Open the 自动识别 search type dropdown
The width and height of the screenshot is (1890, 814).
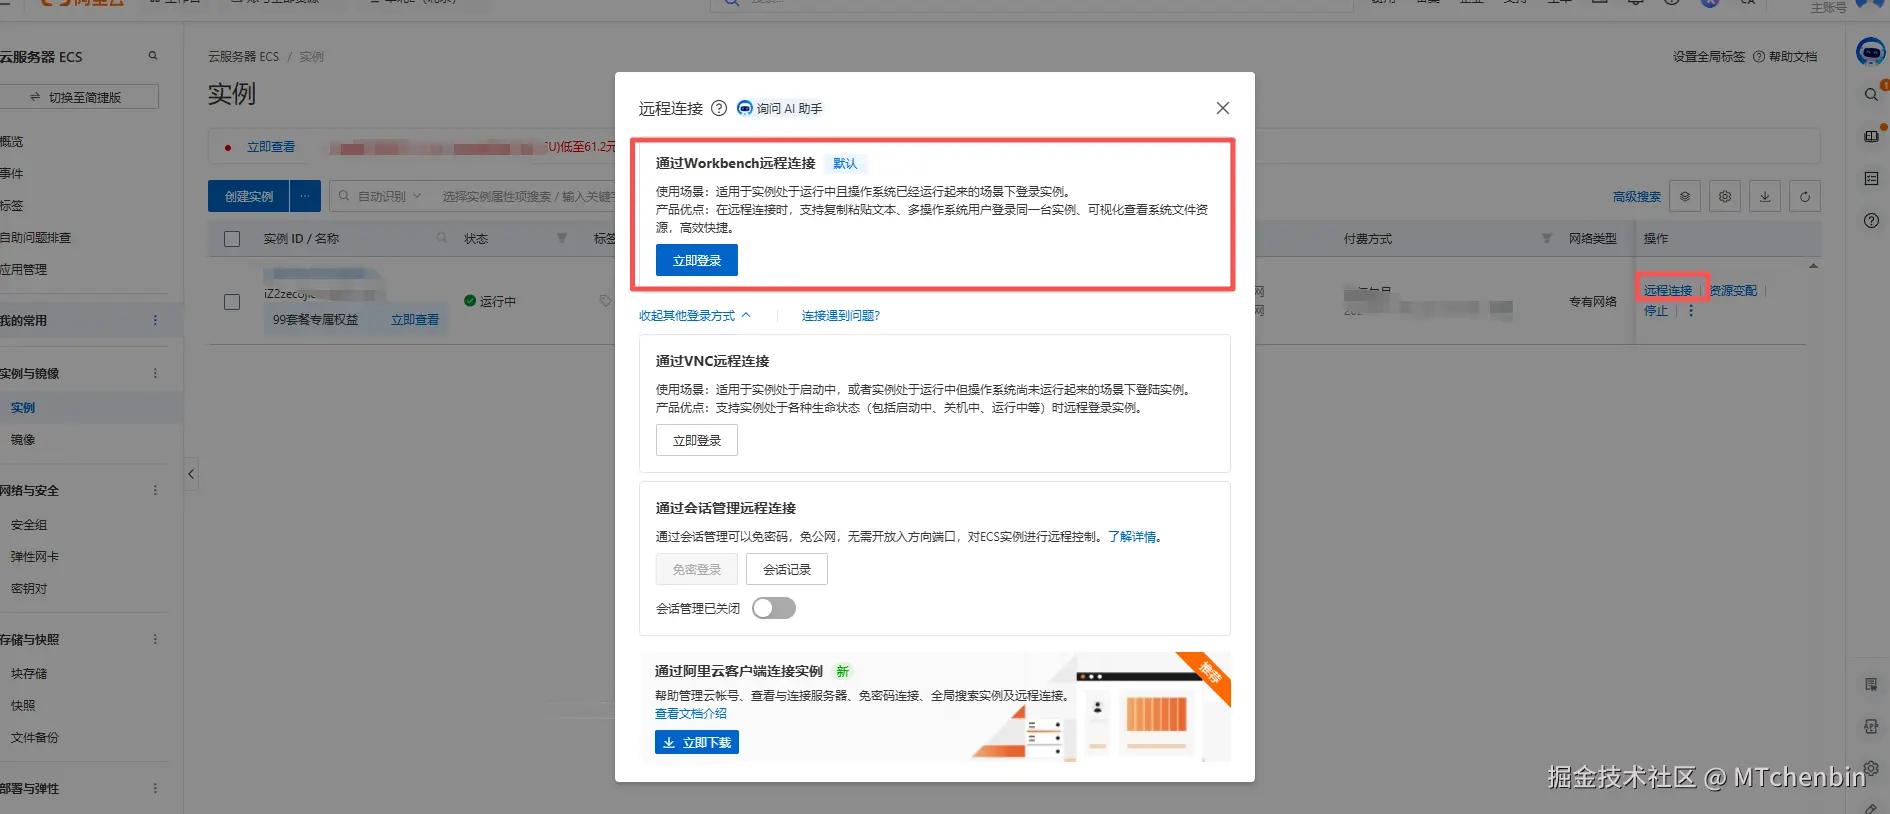tap(389, 196)
